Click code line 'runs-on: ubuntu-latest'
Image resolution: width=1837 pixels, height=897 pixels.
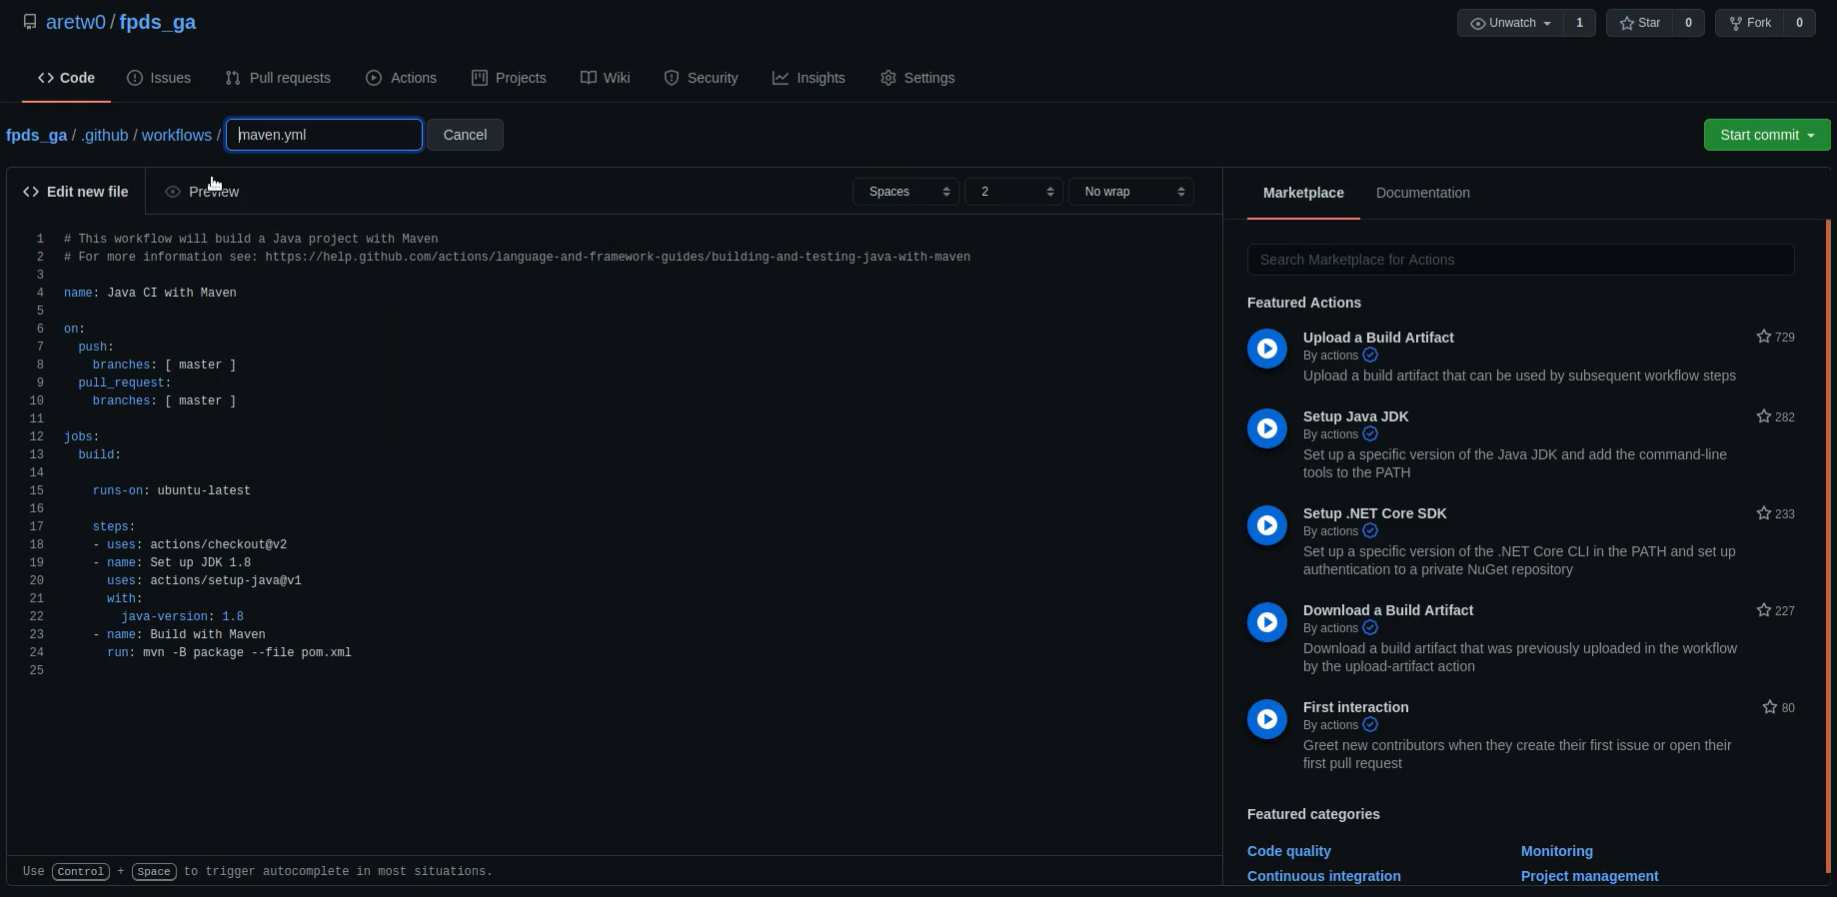click(171, 491)
